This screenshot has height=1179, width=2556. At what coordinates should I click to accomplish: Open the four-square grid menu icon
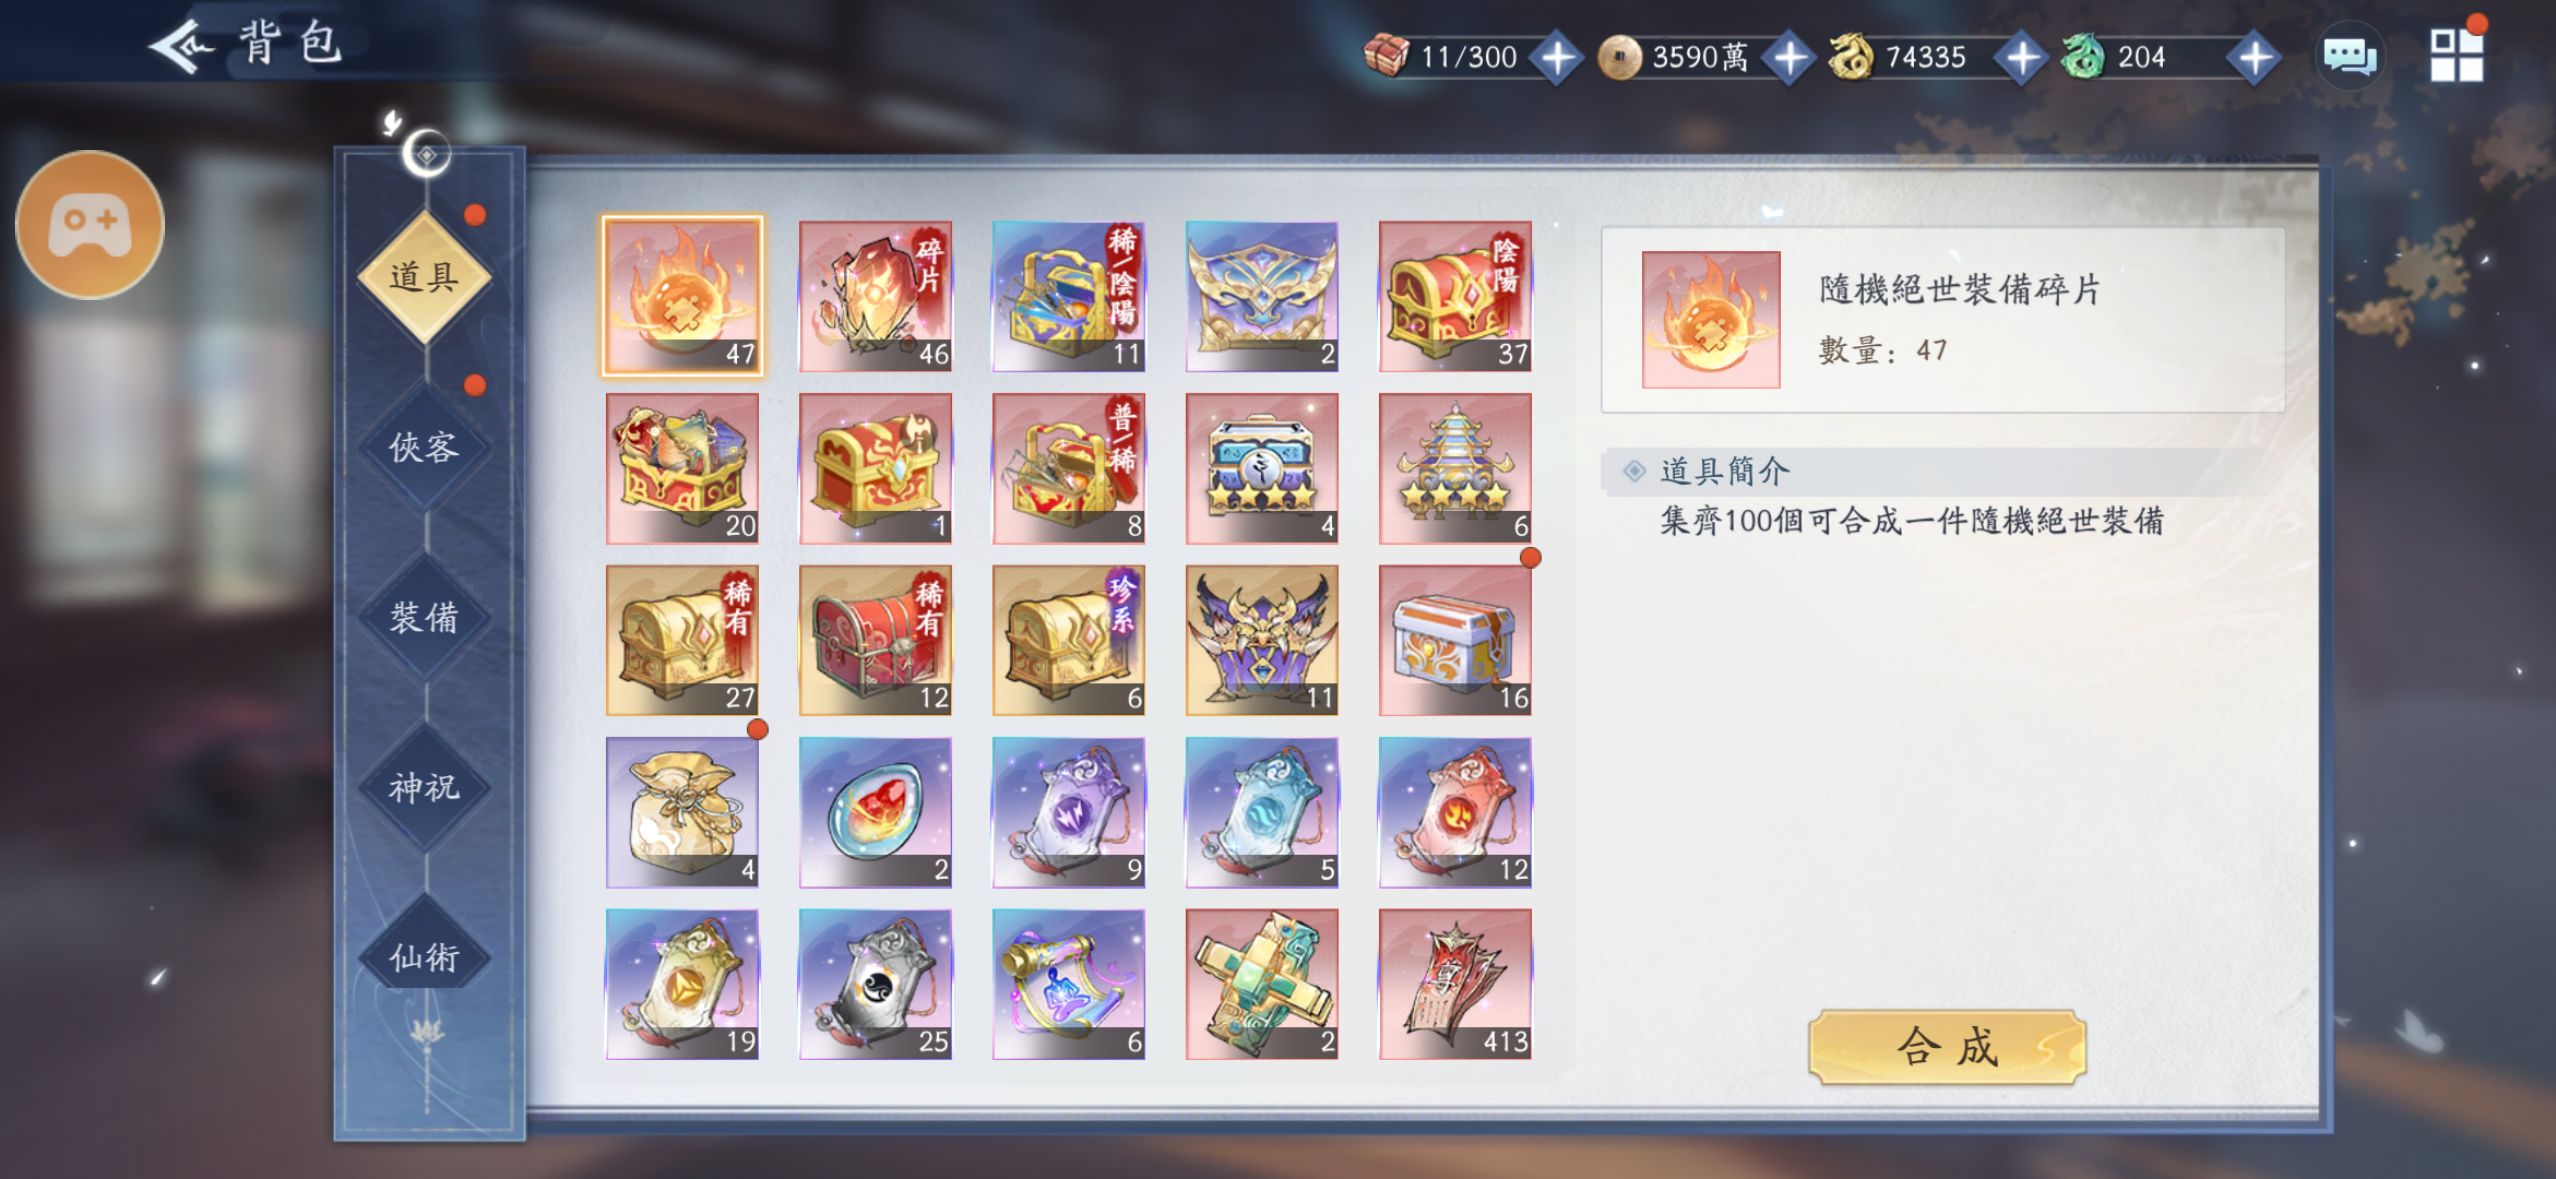2457,55
